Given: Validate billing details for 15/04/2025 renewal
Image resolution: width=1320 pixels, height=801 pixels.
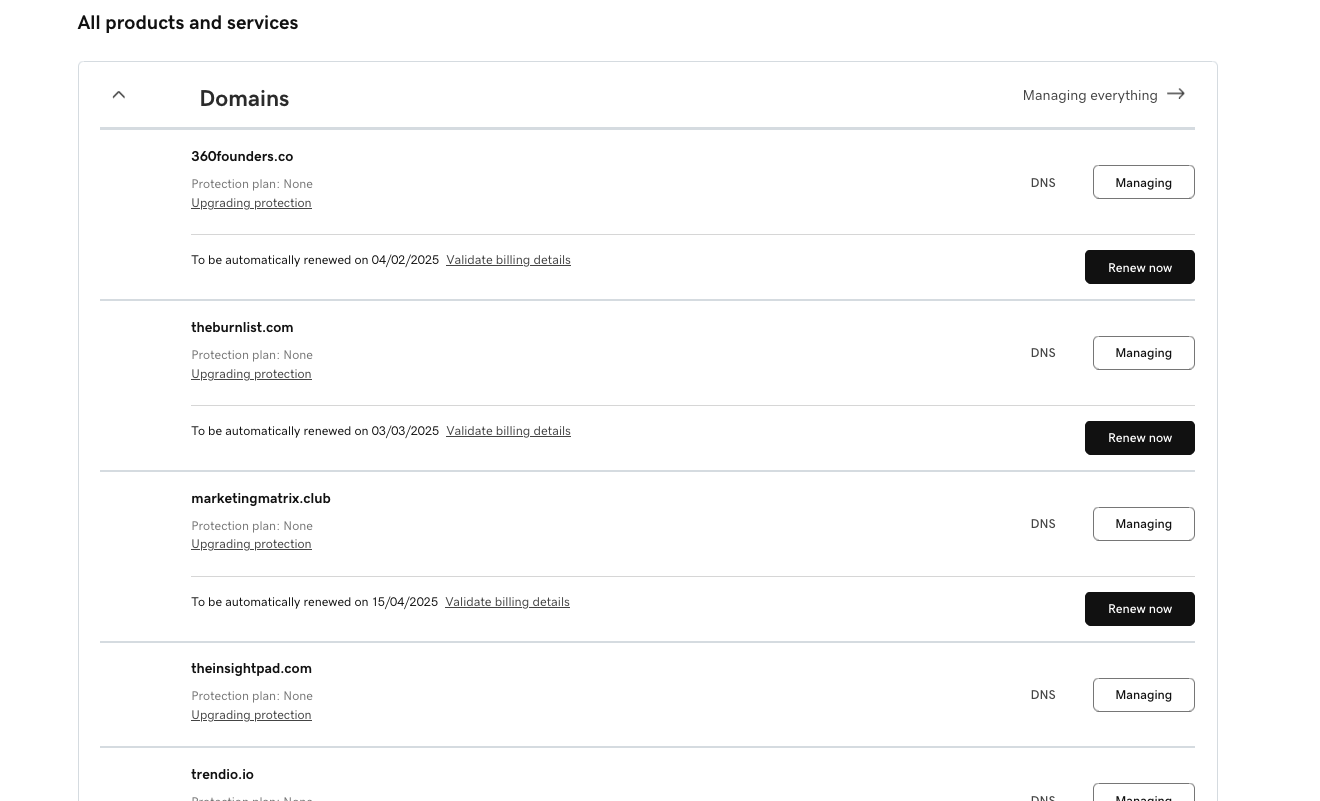Looking at the screenshot, I should click(507, 602).
